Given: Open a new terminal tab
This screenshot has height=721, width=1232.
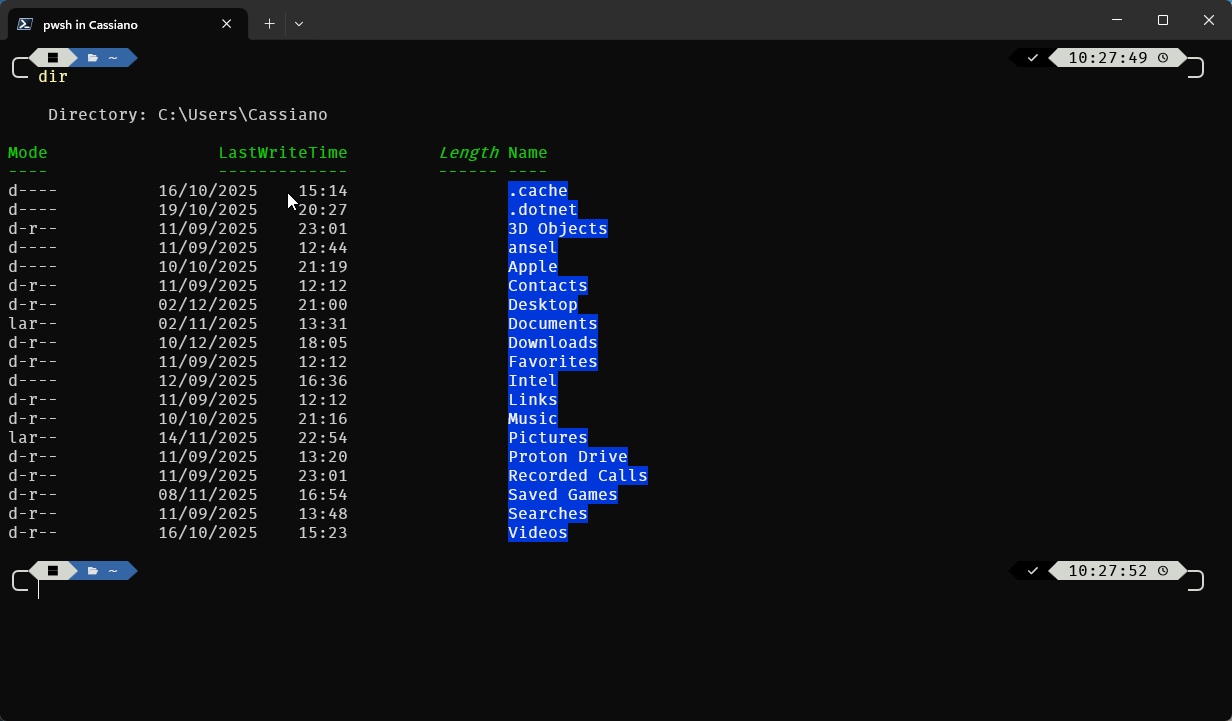Looking at the screenshot, I should pyautogui.click(x=269, y=24).
